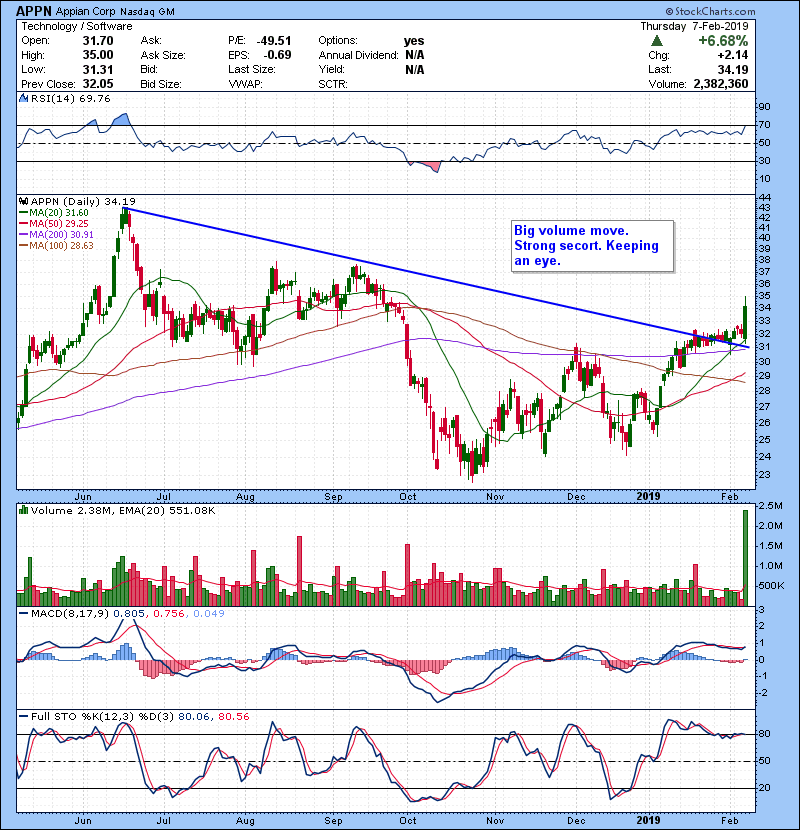Image resolution: width=800 pixels, height=830 pixels.
Task: Click the Low value 31.31
Action: coord(98,69)
